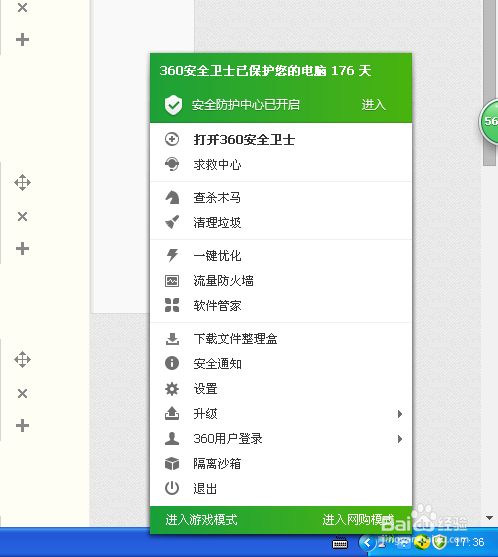
Task: Click the four-squares icon for 软件管家
Action: 172,305
